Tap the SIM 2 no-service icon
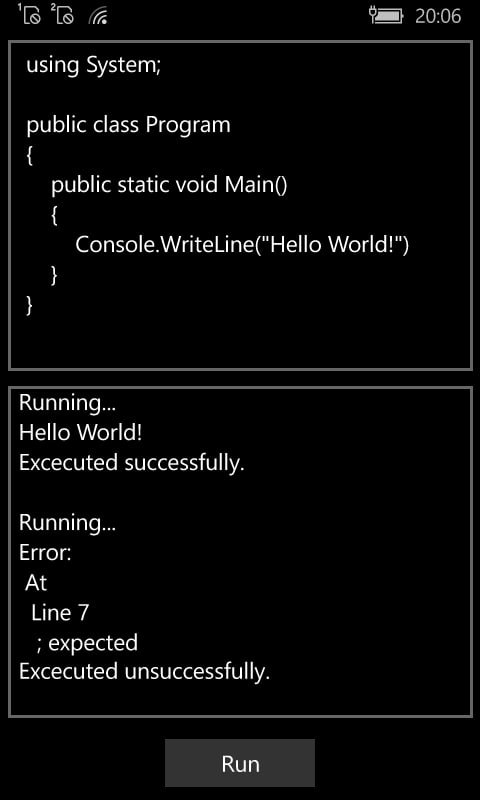This screenshot has width=480, height=800. [62, 14]
